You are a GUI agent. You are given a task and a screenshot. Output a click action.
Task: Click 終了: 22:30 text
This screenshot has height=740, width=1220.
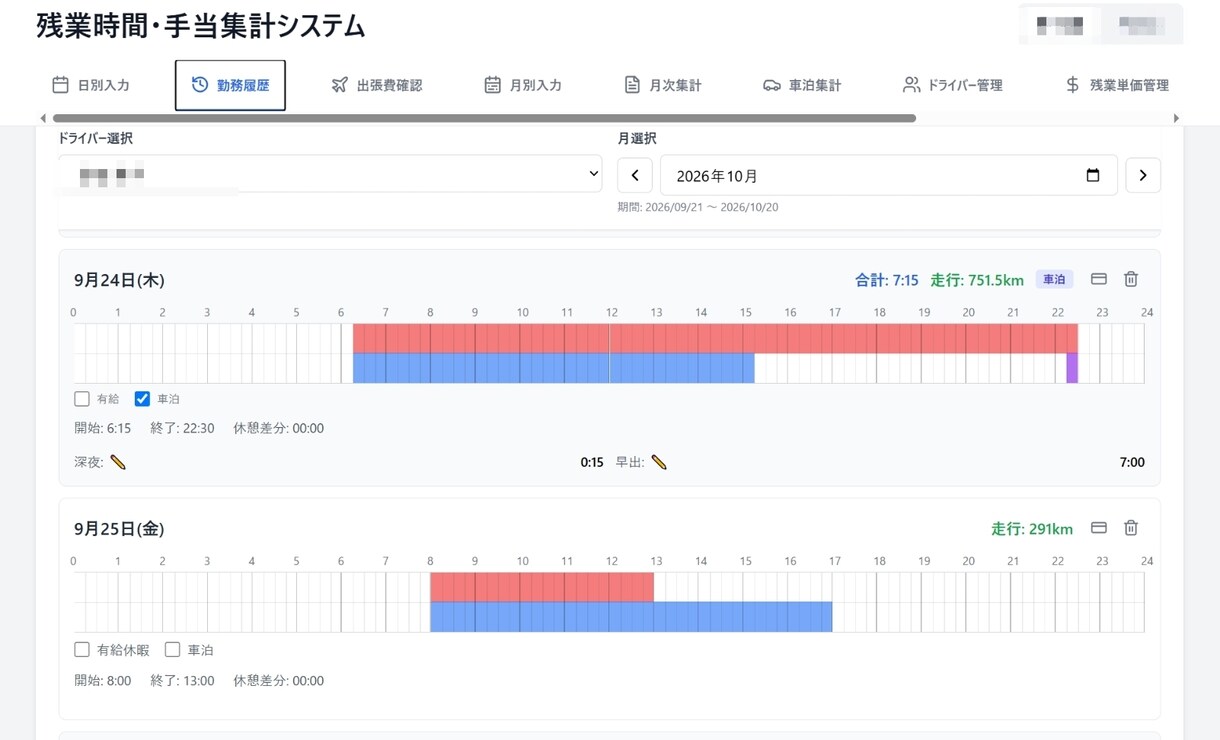182,428
